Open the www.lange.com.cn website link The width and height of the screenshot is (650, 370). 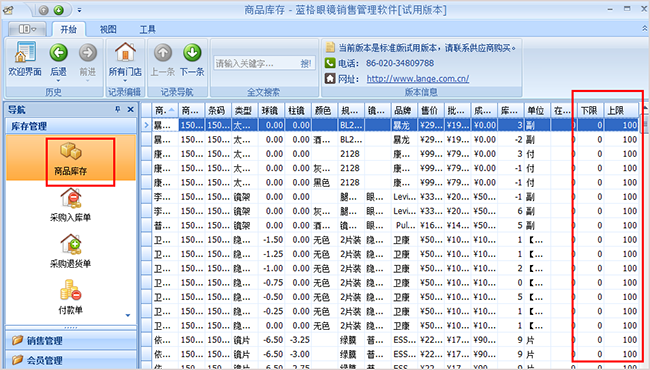click(418, 79)
